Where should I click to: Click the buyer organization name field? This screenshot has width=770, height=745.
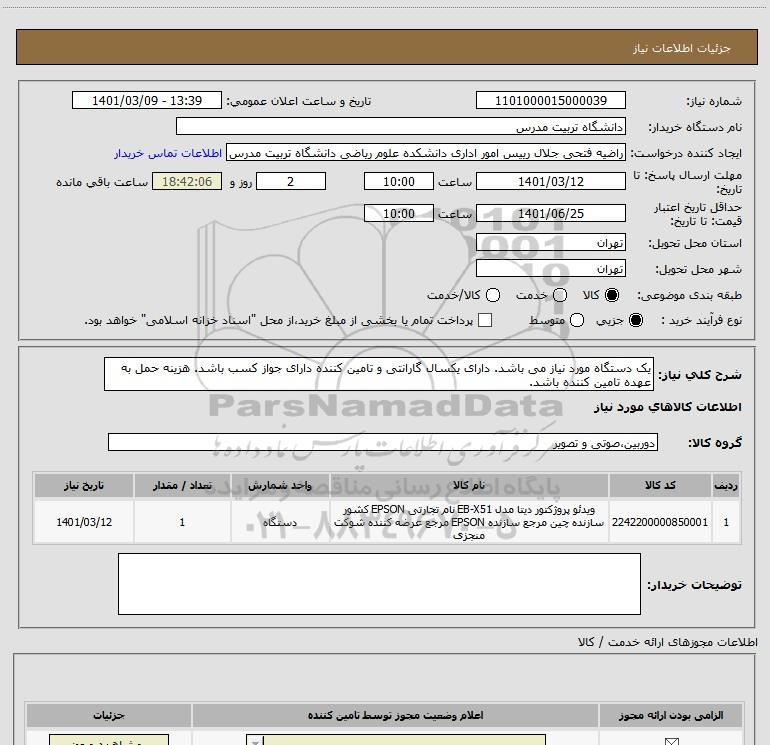401,127
